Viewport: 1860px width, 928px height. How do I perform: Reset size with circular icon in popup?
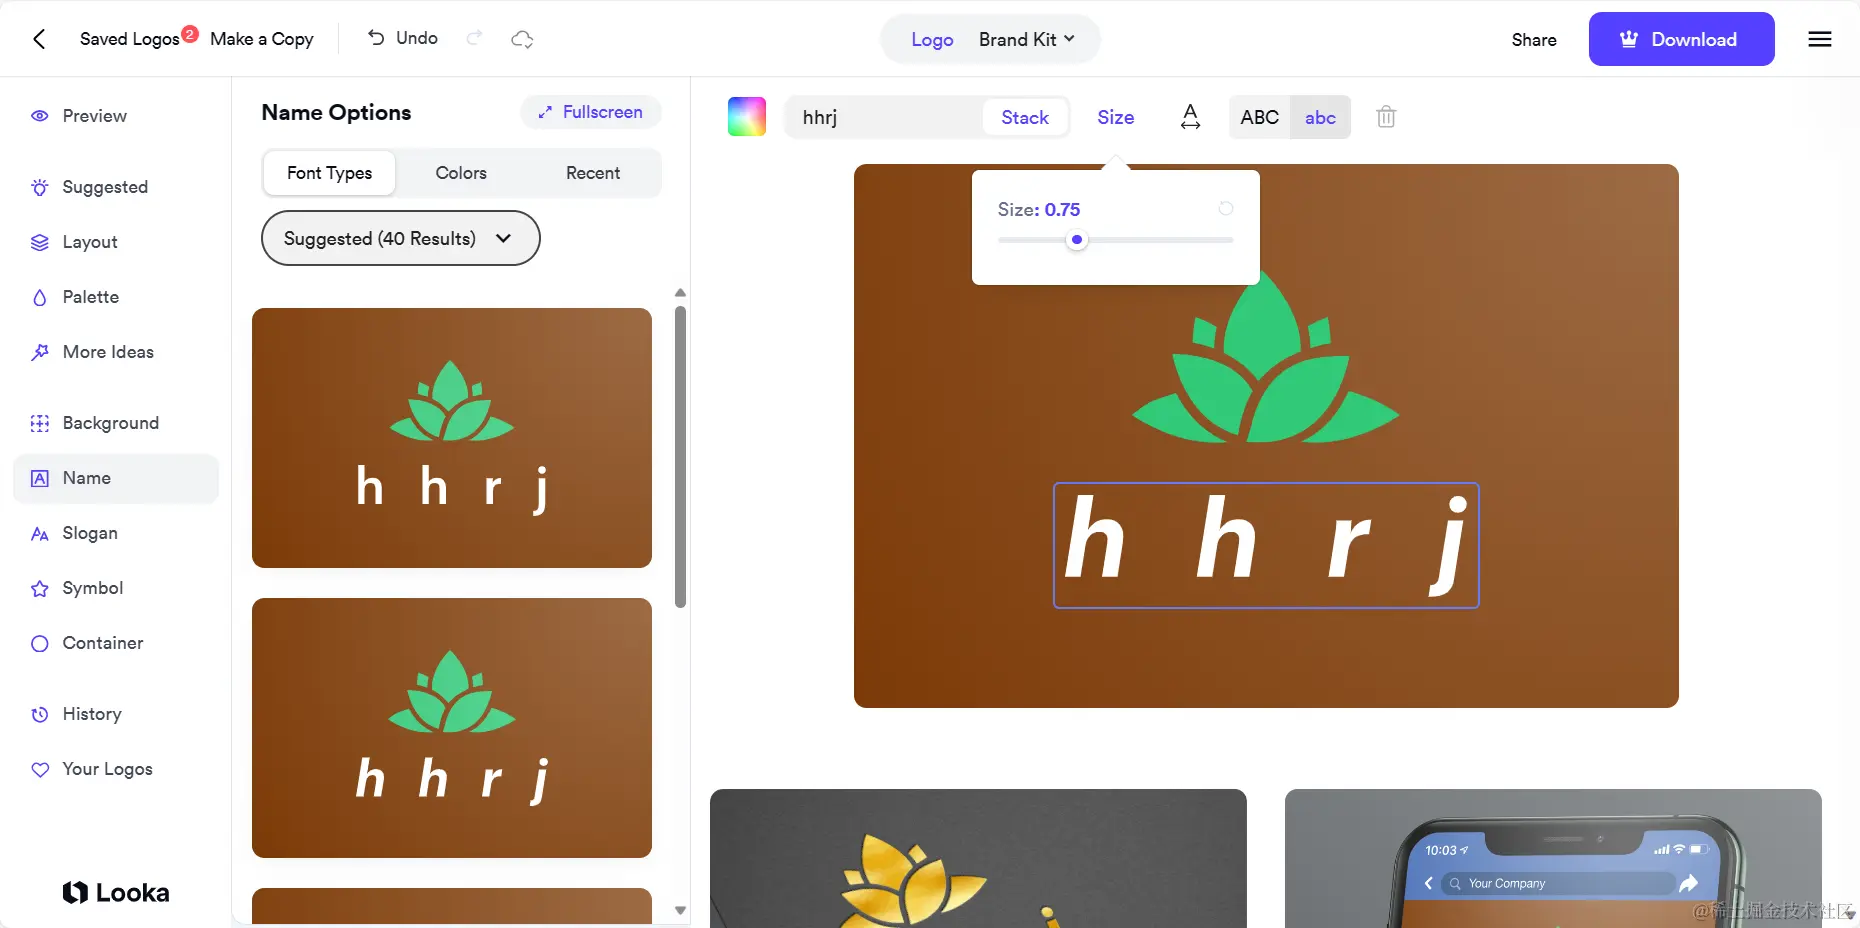(1226, 209)
